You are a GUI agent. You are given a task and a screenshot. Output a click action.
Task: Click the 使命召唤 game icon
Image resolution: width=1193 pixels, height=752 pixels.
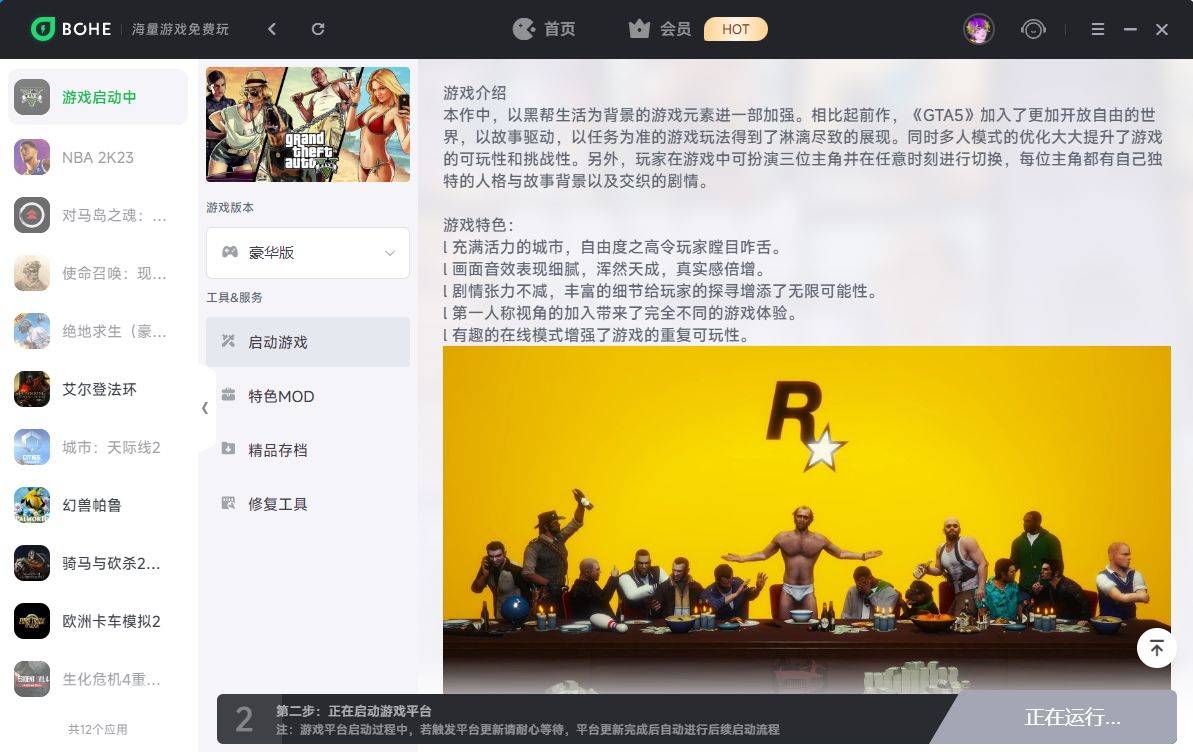pyautogui.click(x=32, y=273)
